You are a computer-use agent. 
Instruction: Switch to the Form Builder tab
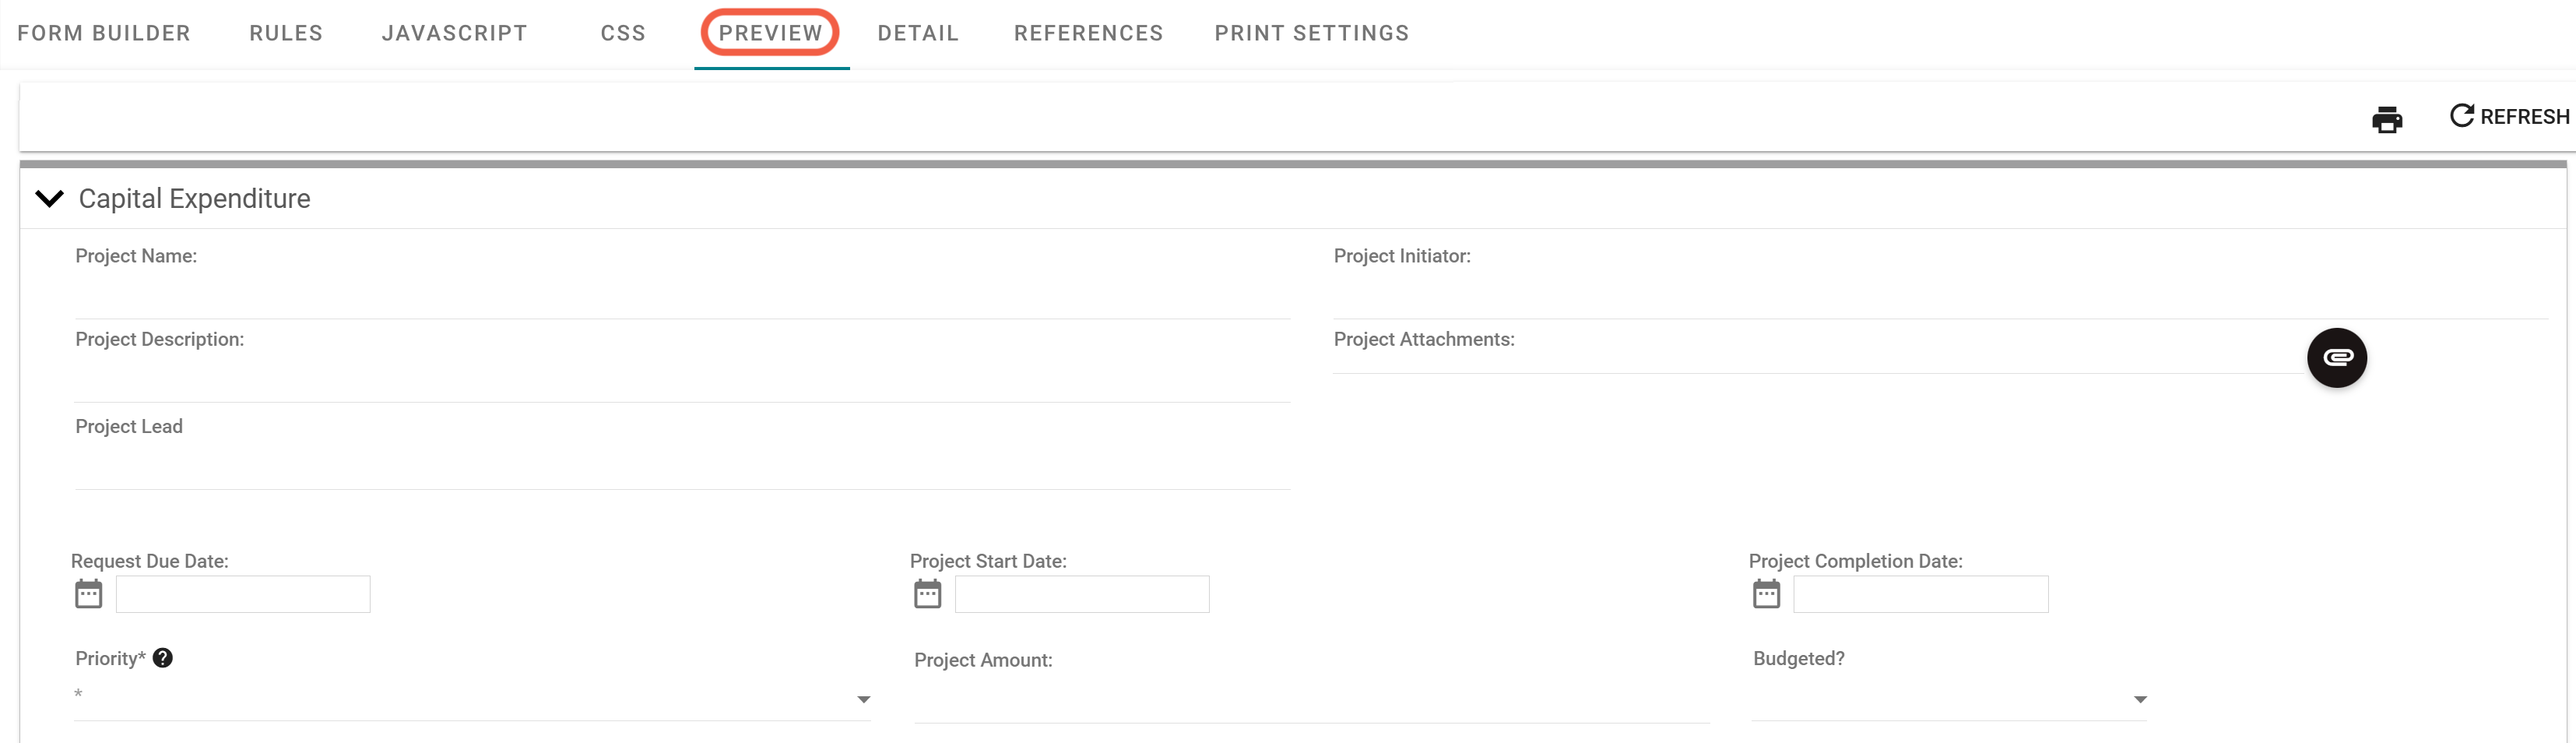coord(104,32)
